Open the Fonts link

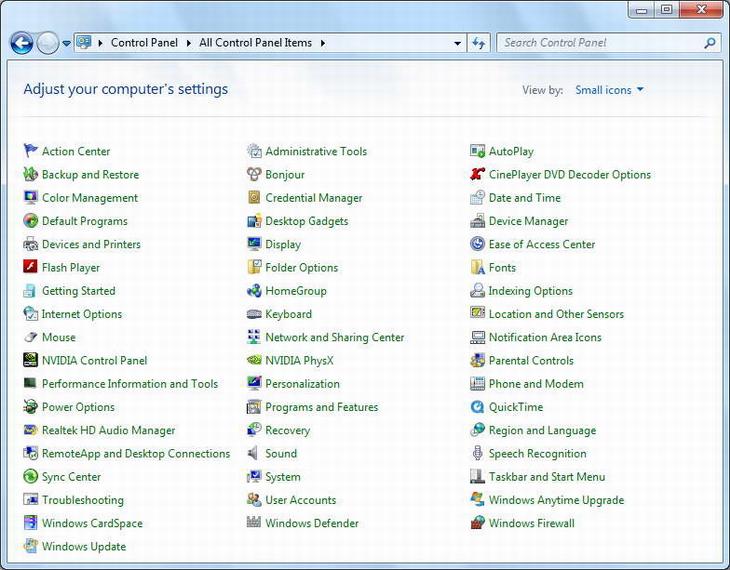tap(502, 268)
